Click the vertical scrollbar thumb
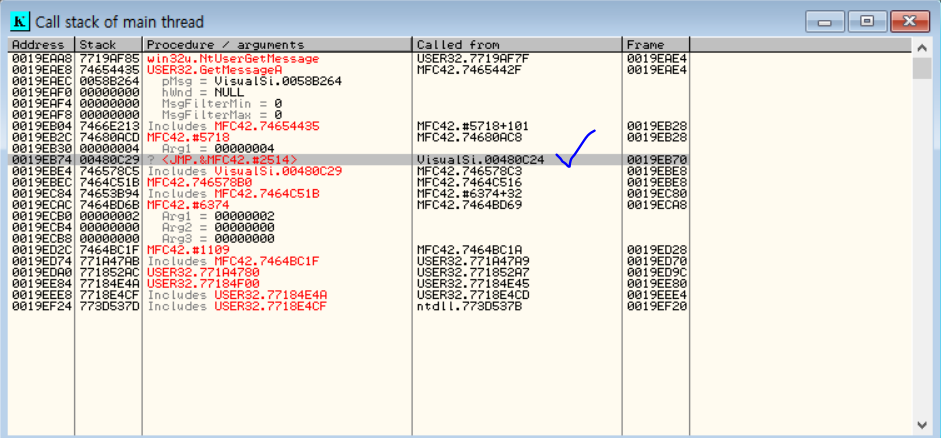The image size is (941, 438). tap(922, 68)
